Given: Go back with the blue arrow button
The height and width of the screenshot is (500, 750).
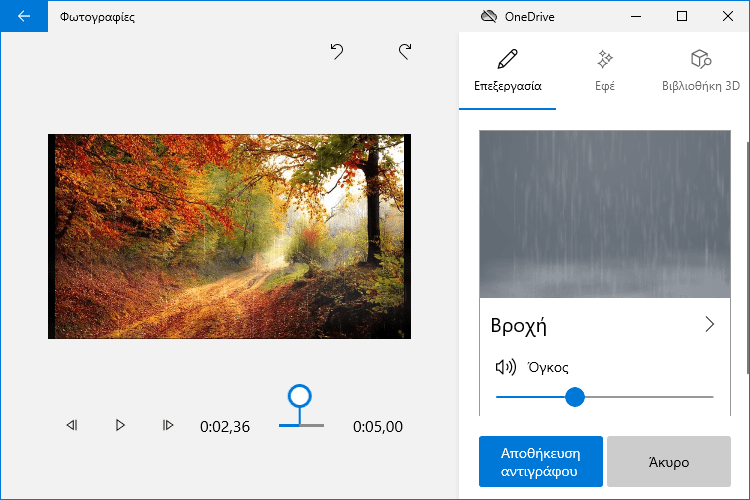Looking at the screenshot, I should tap(24, 16).
